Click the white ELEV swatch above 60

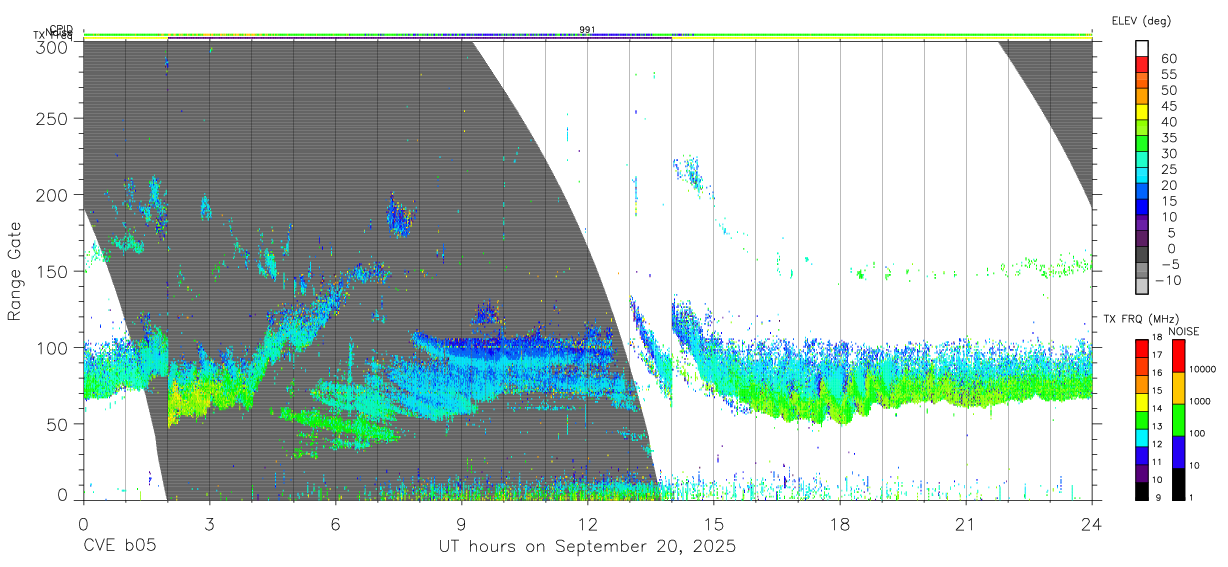tap(1142, 48)
